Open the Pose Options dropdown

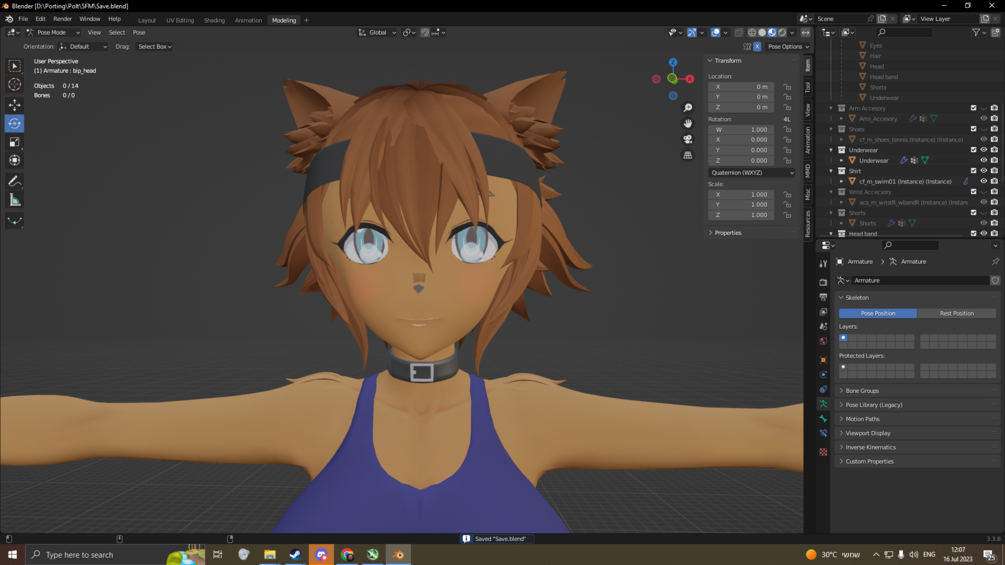(788, 46)
